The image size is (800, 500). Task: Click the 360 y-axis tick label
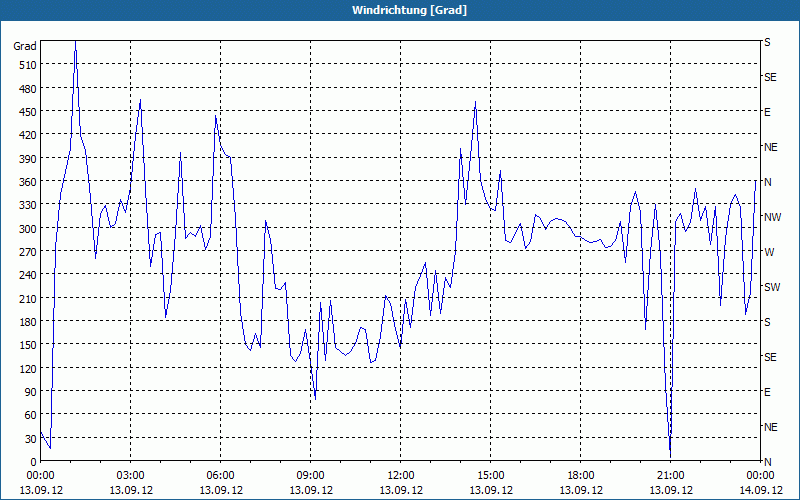28,182
